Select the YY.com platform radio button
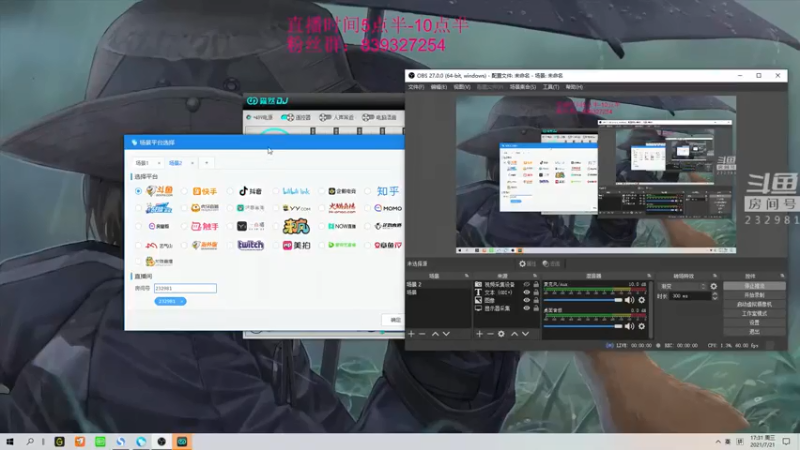800x450 pixels. coord(276,208)
